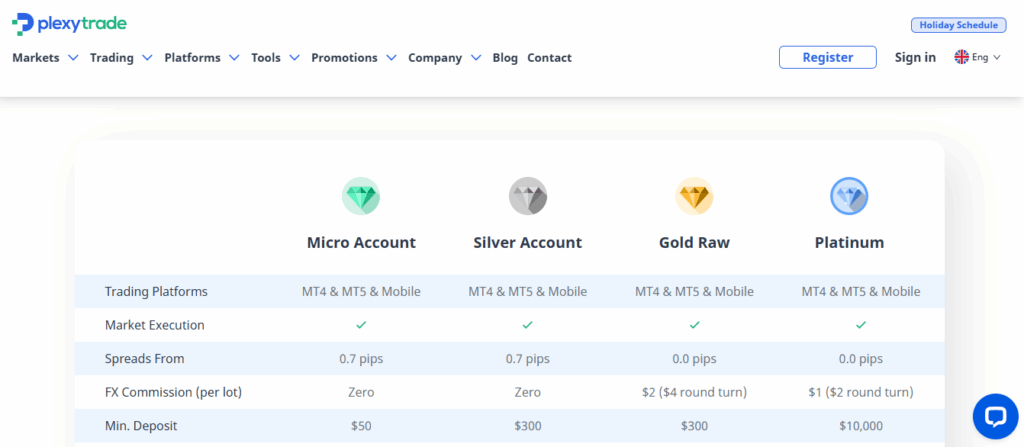The height and width of the screenshot is (447, 1024).
Task: Open the Eng language dropdown
Action: pyautogui.click(x=985, y=58)
